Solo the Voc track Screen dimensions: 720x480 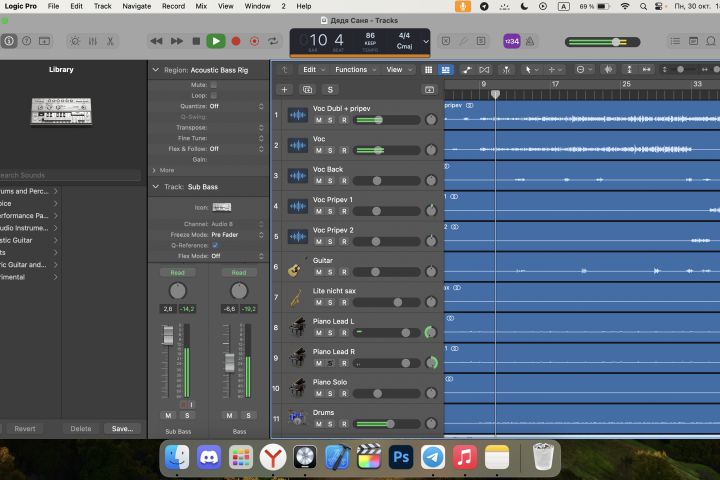330,150
